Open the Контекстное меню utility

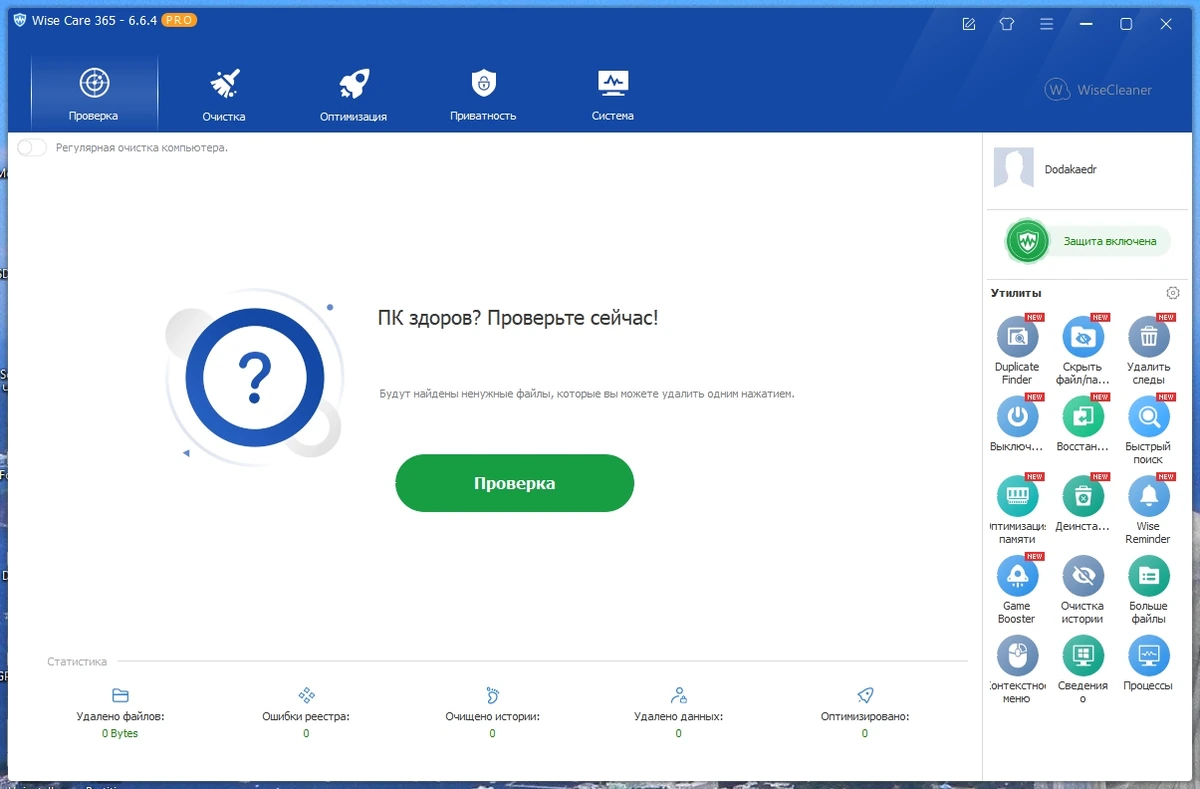1017,656
